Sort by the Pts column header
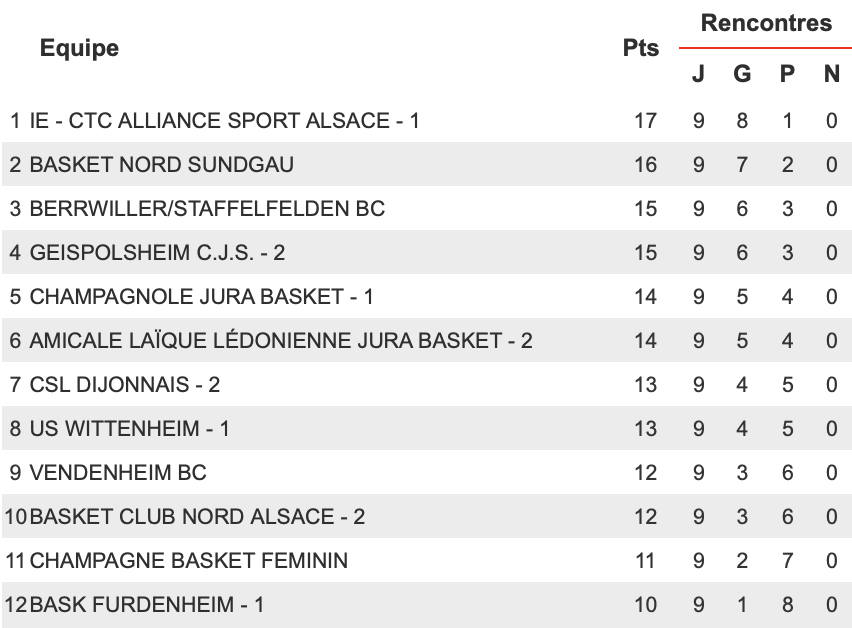This screenshot has width=852, height=628. coord(641,48)
